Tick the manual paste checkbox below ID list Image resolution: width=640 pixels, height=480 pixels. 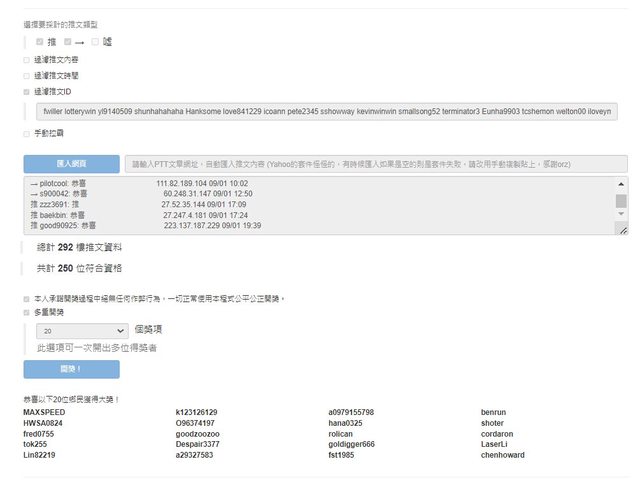[x=27, y=132]
